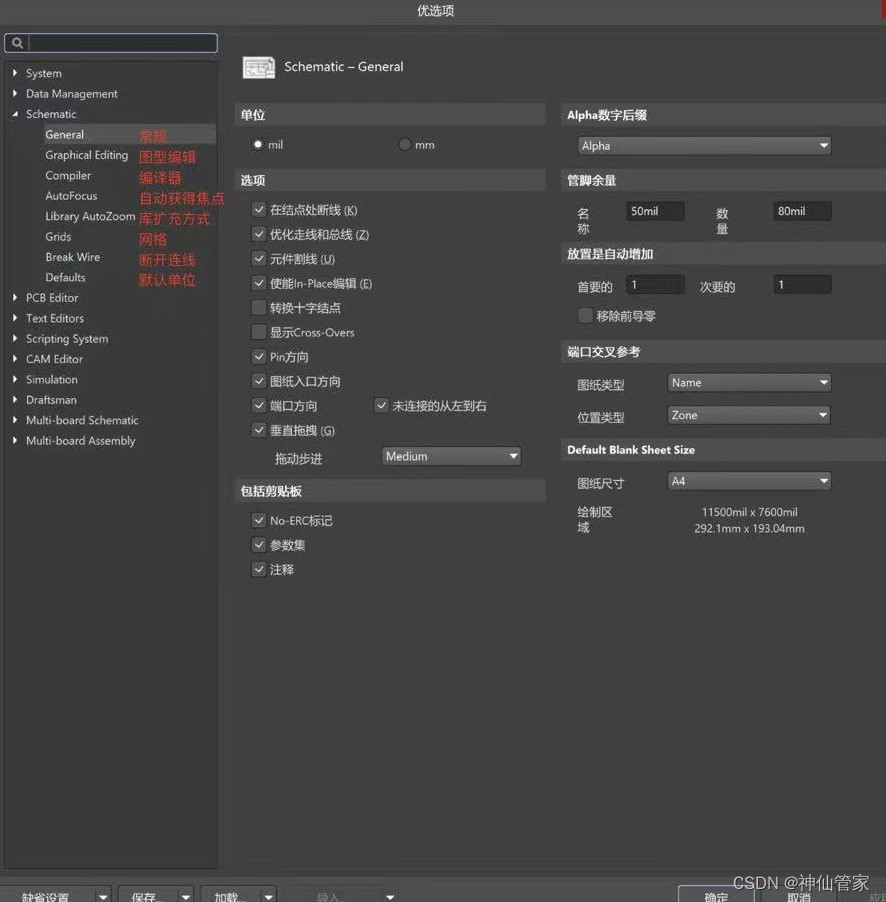
Task: Enable the 显示Cross-Overs checkbox
Action: [259, 333]
